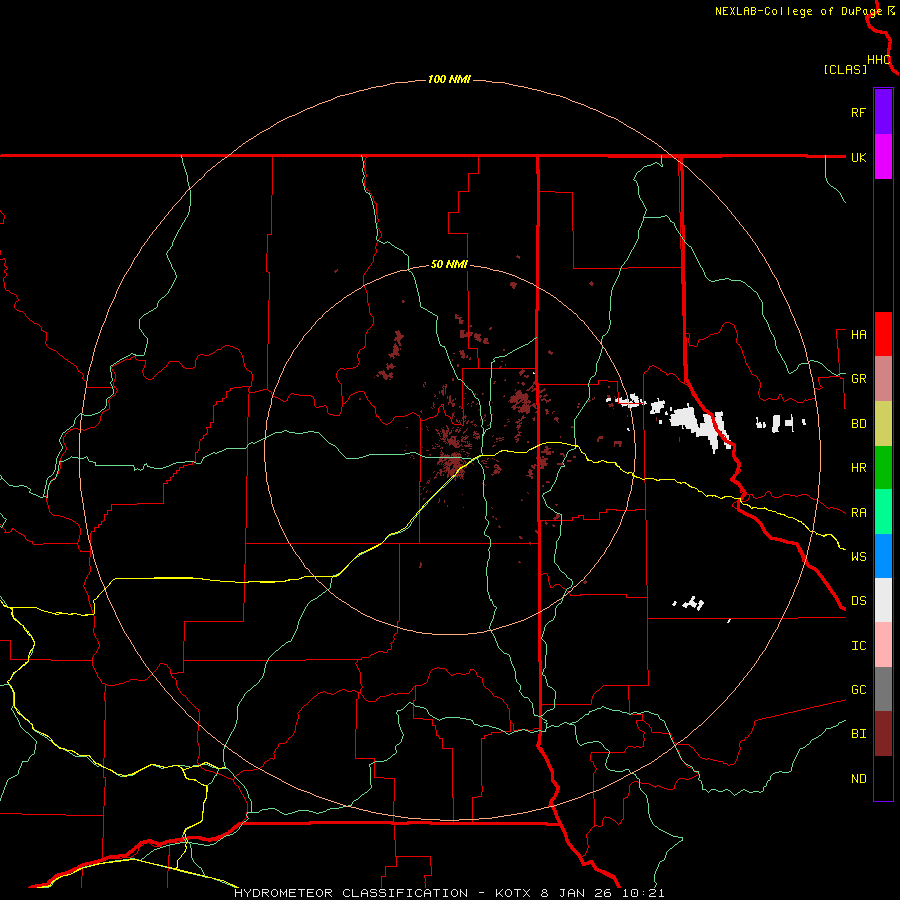Click the white DS legend swatch

tap(883, 600)
